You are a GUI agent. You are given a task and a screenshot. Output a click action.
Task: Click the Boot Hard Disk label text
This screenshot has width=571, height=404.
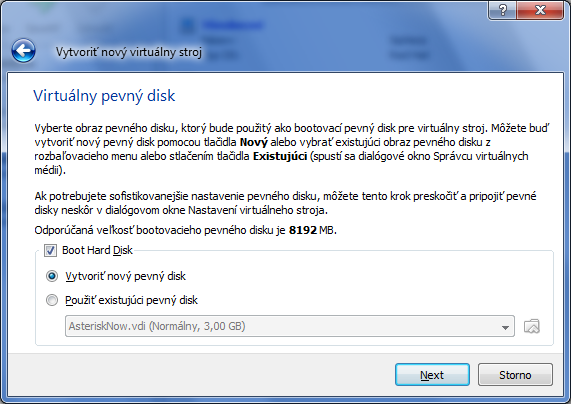(x=98, y=250)
